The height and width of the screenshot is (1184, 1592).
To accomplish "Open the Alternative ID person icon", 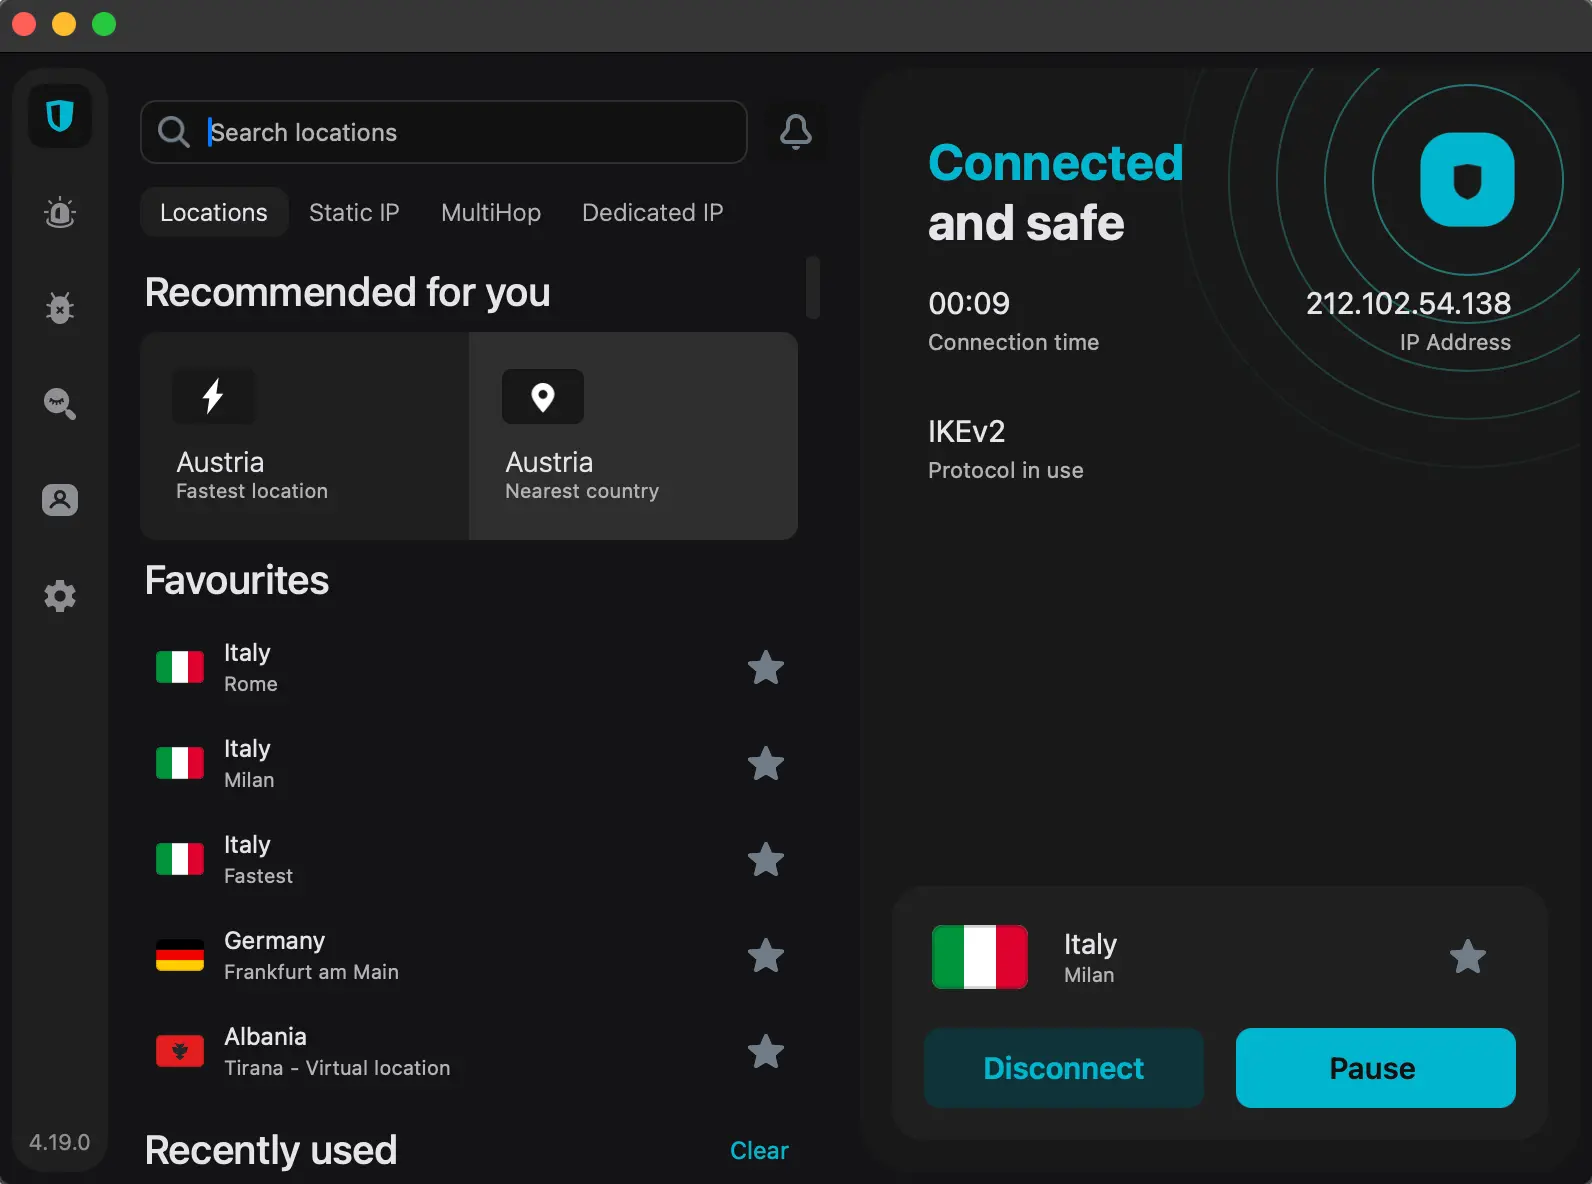I will [60, 500].
